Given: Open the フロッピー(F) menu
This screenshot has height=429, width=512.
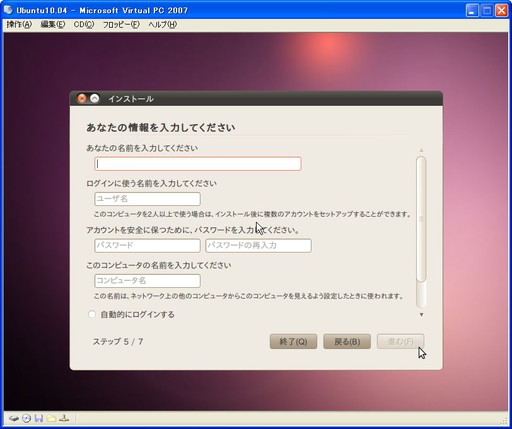Looking at the screenshot, I should pyautogui.click(x=121, y=25).
